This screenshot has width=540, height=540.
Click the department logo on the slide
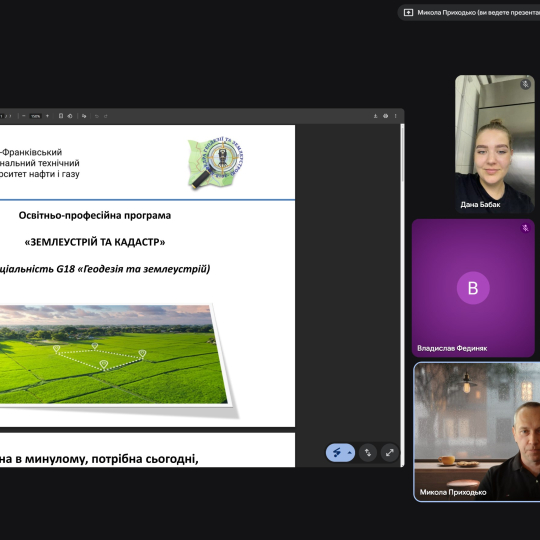pyautogui.click(x=215, y=162)
